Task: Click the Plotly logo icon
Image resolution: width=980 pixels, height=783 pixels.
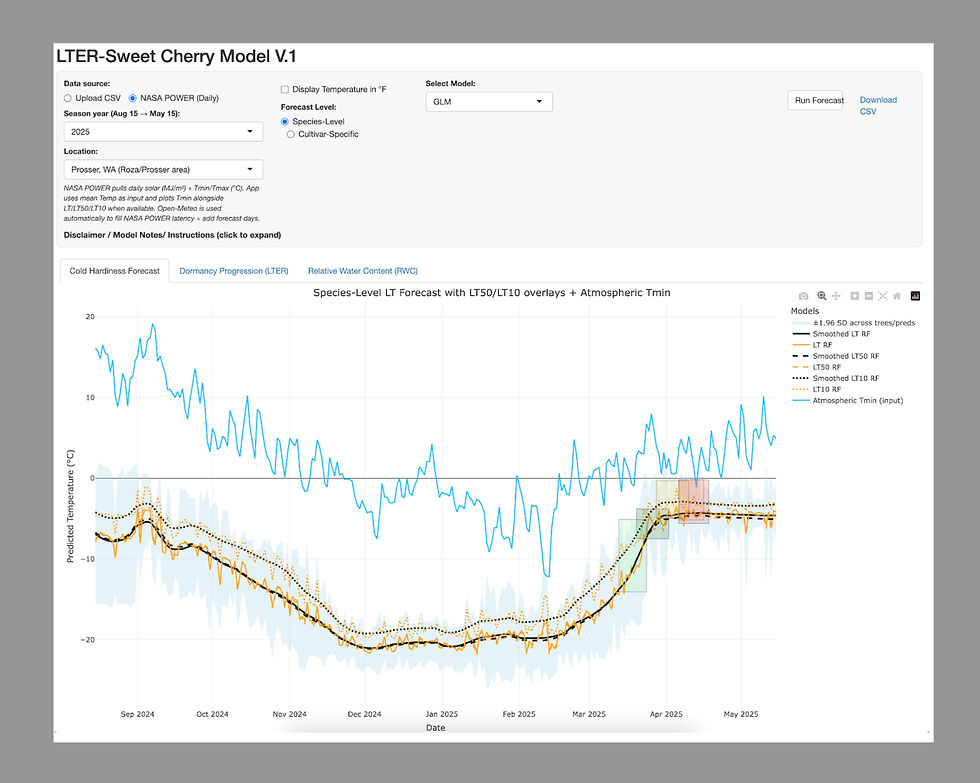Action: point(915,296)
